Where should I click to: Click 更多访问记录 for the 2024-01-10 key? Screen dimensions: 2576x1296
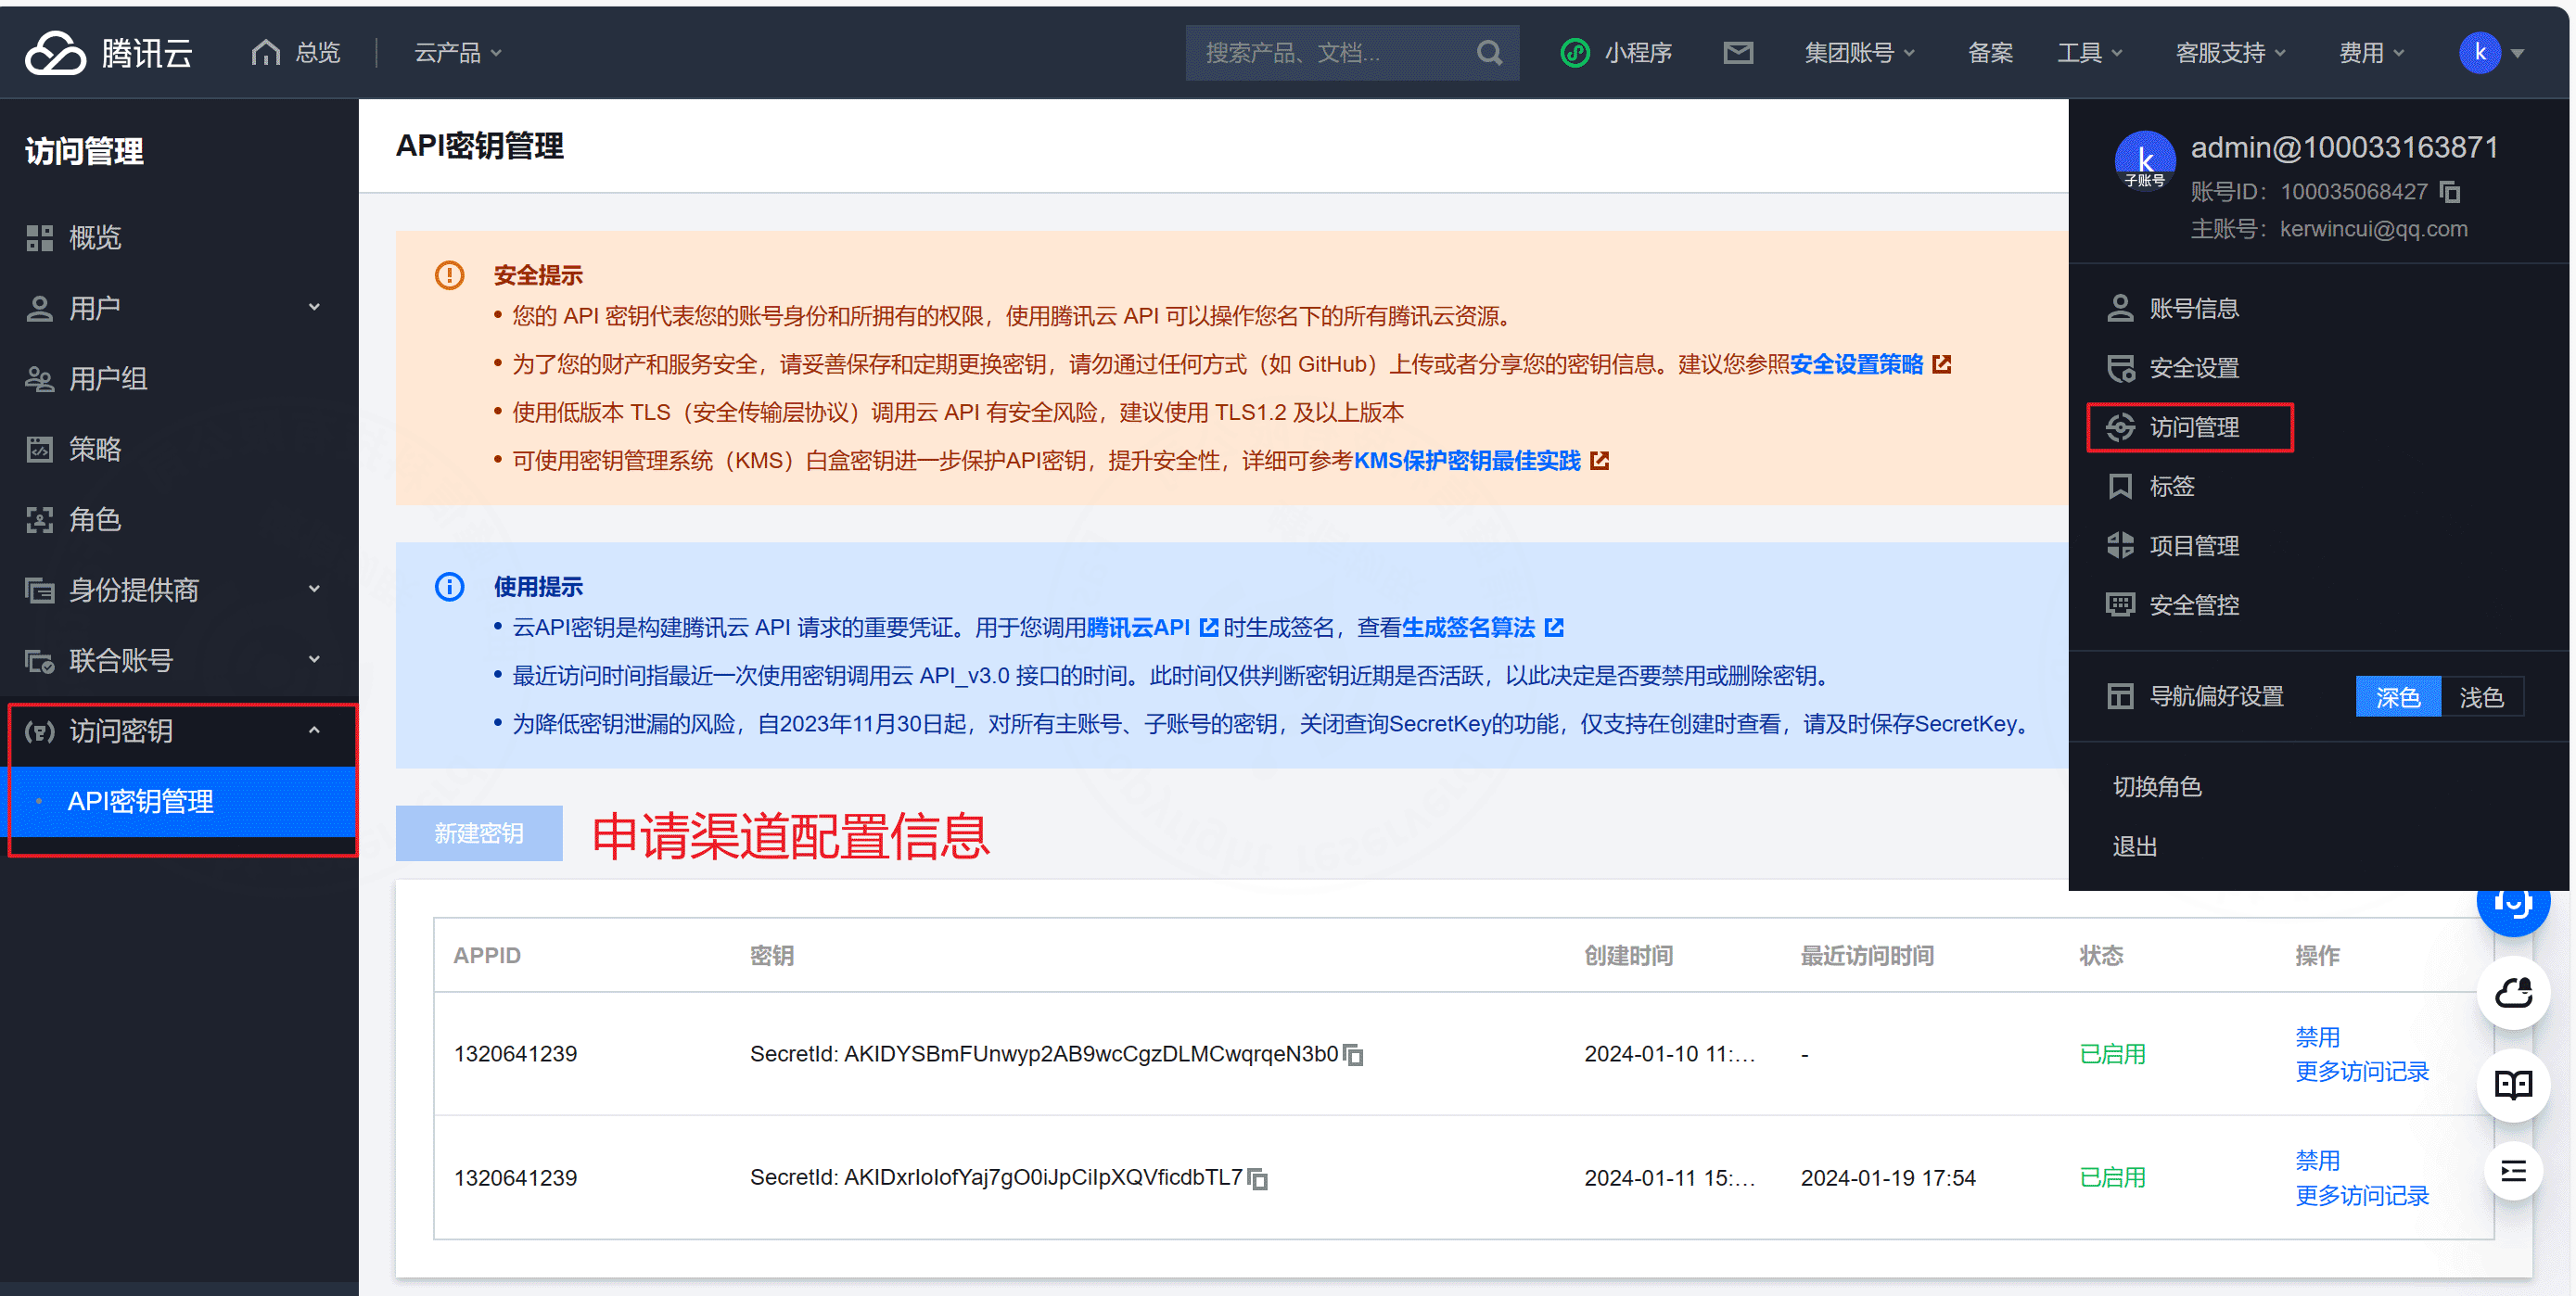click(x=2361, y=1072)
